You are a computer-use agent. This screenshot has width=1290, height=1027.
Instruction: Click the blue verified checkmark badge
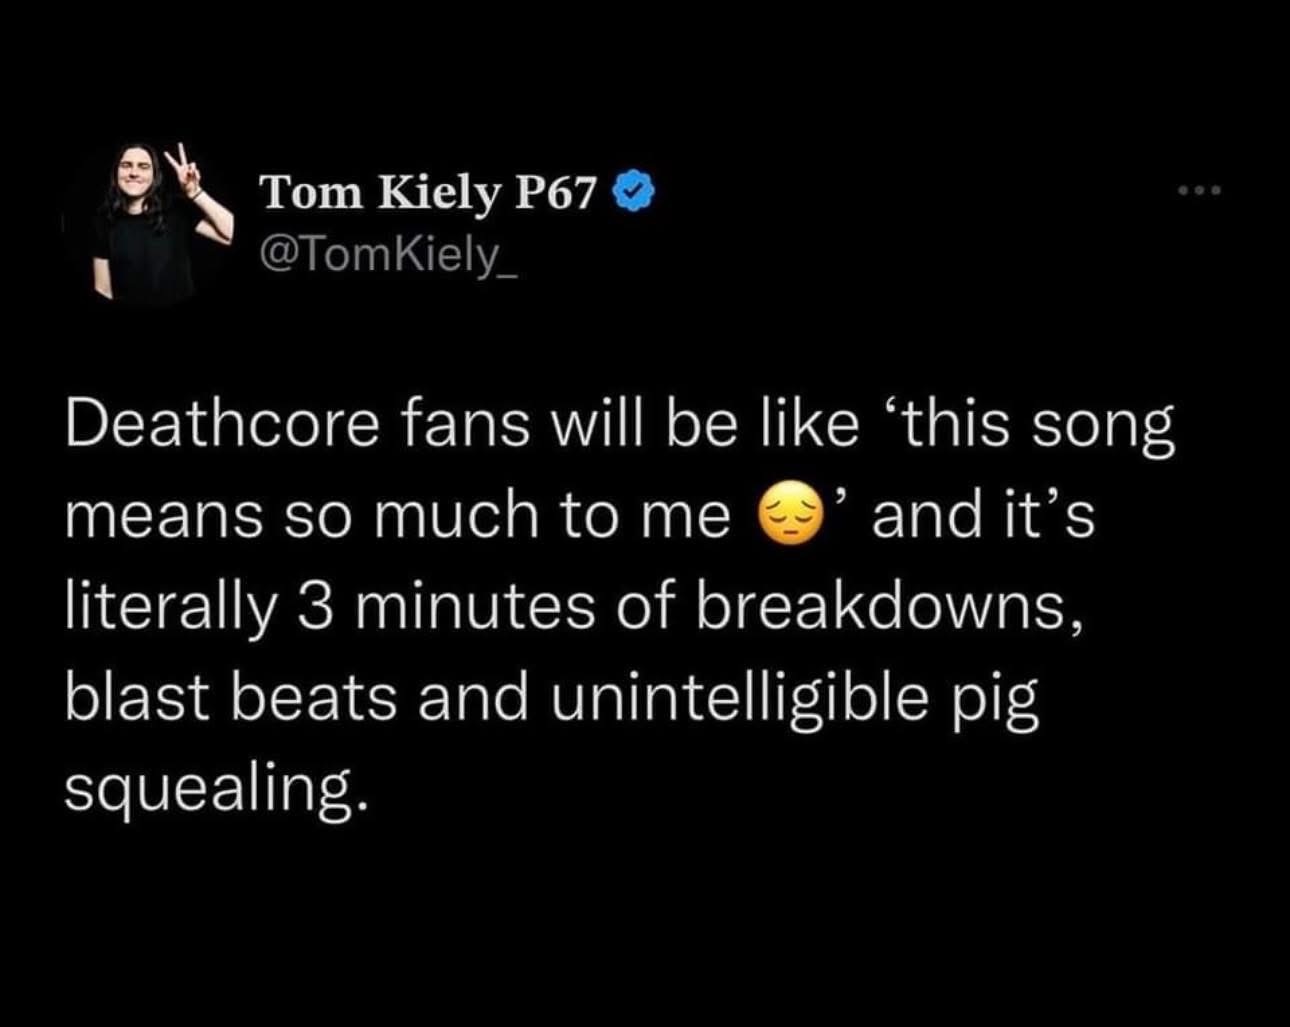tap(632, 190)
